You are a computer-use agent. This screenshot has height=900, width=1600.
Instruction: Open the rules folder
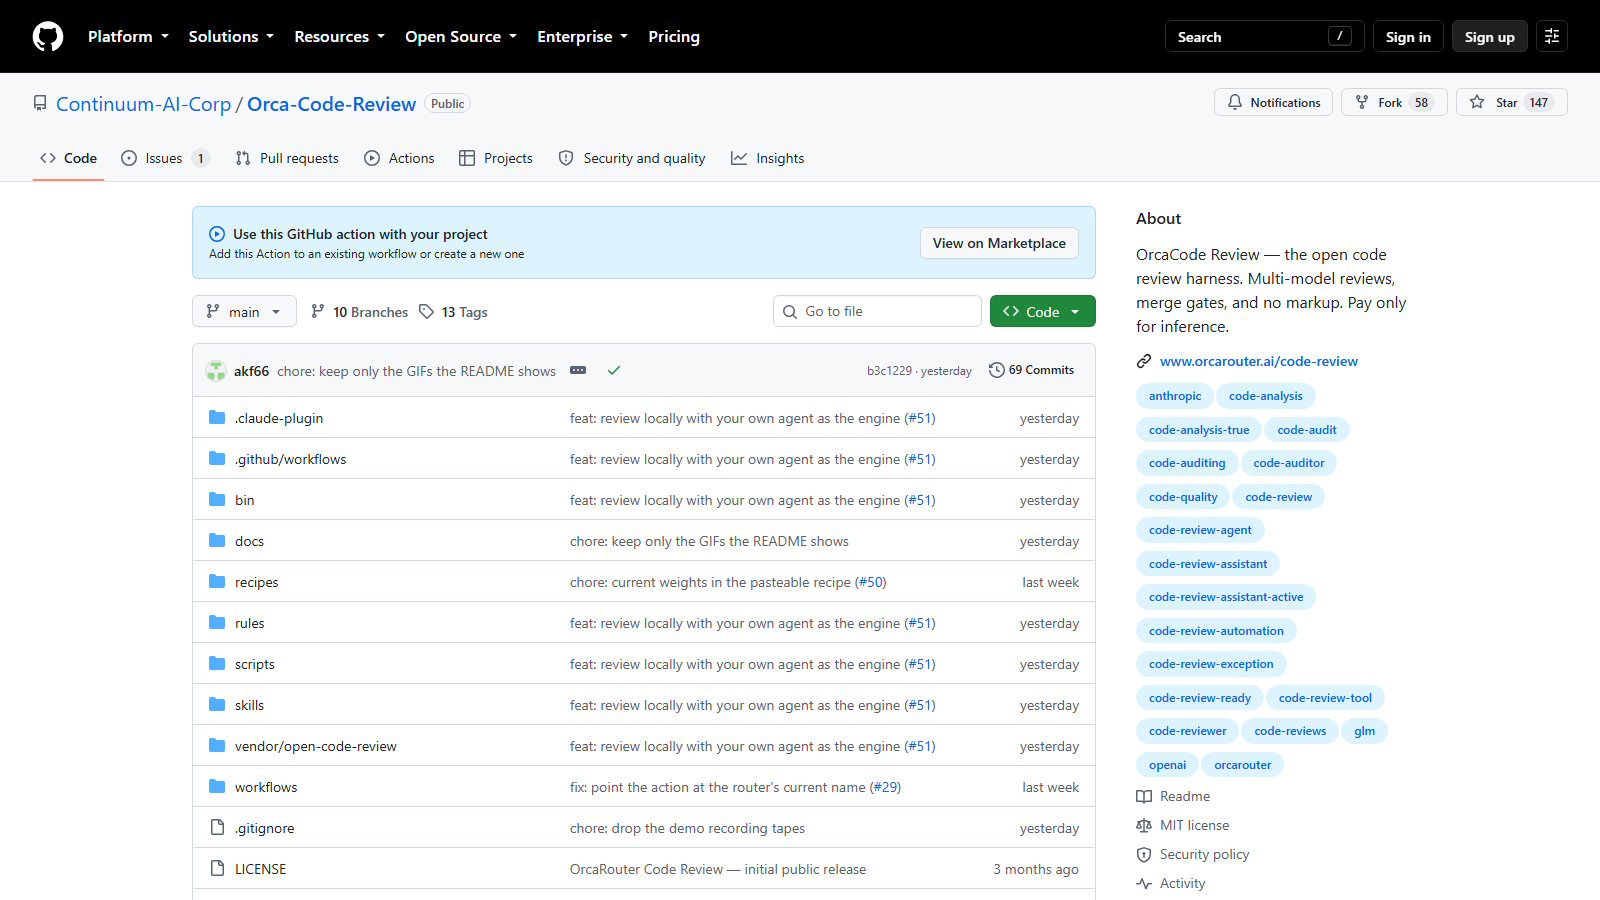tap(250, 624)
